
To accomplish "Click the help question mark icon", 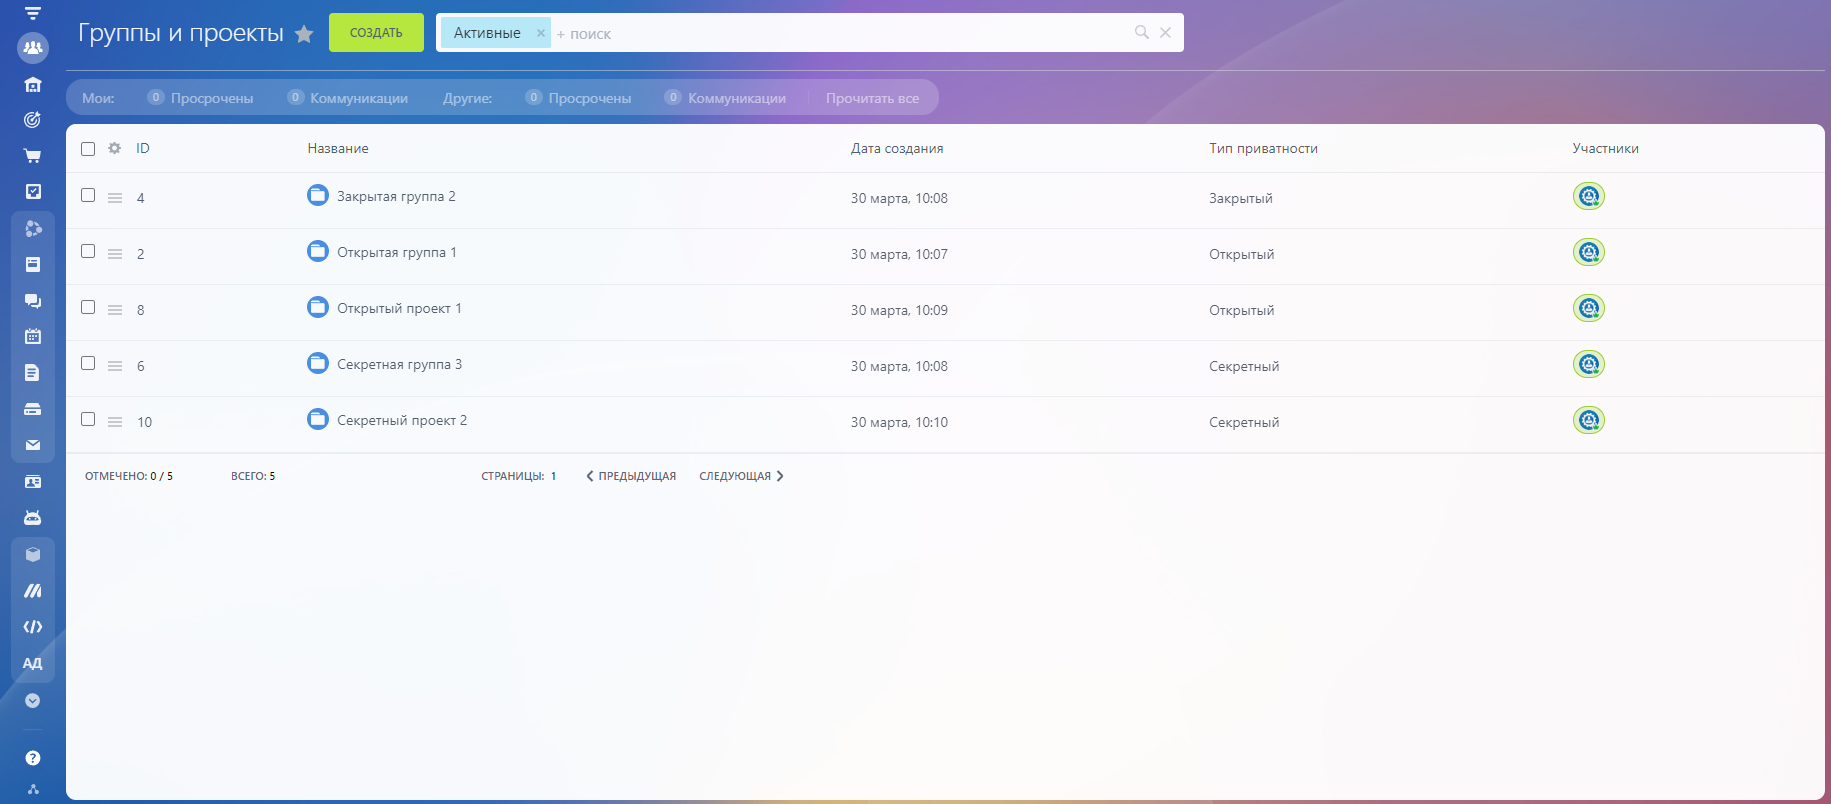I will [33, 758].
